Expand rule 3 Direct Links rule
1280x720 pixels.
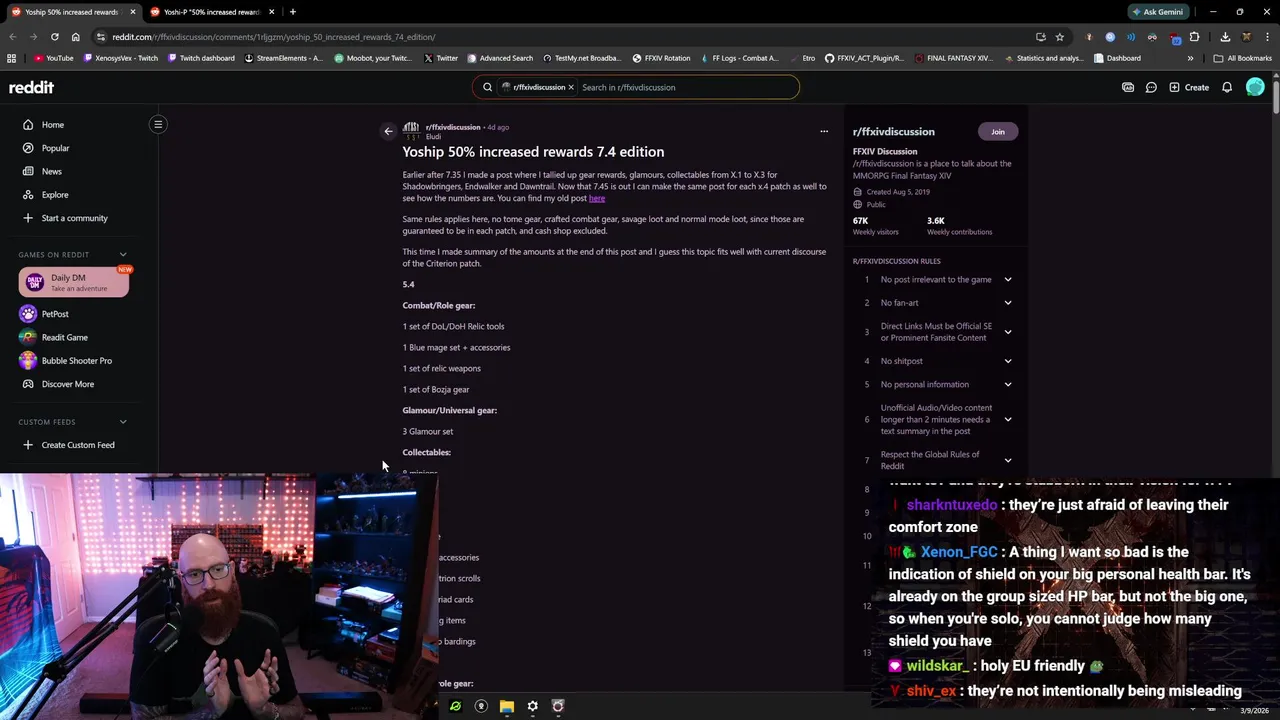click(1007, 332)
